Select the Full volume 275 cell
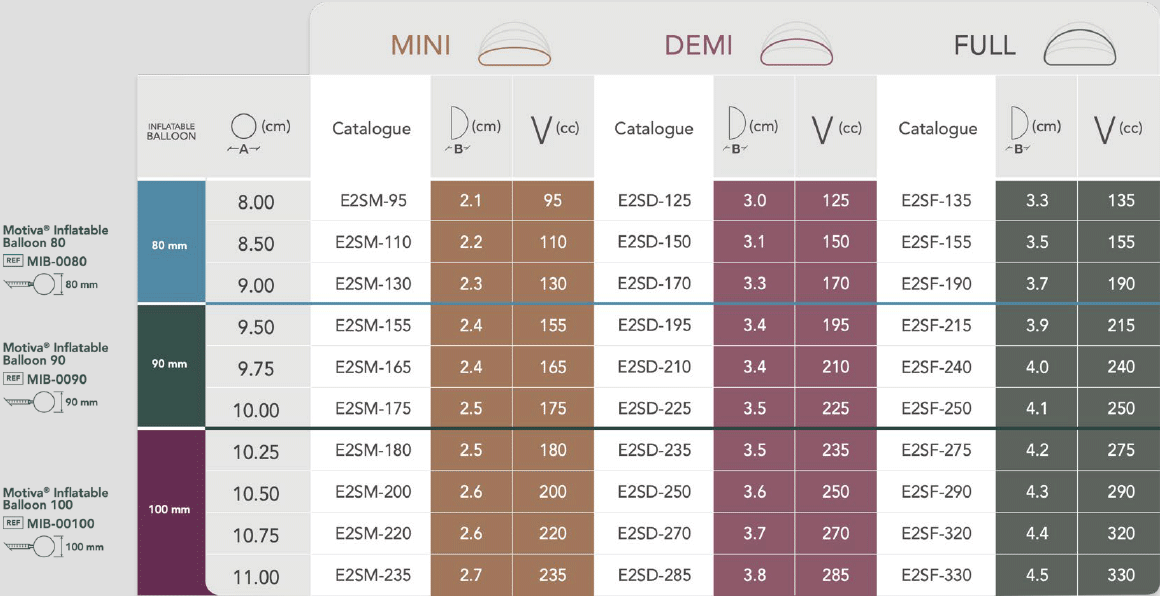Screen dimensions: 1160x596 click(1121, 450)
